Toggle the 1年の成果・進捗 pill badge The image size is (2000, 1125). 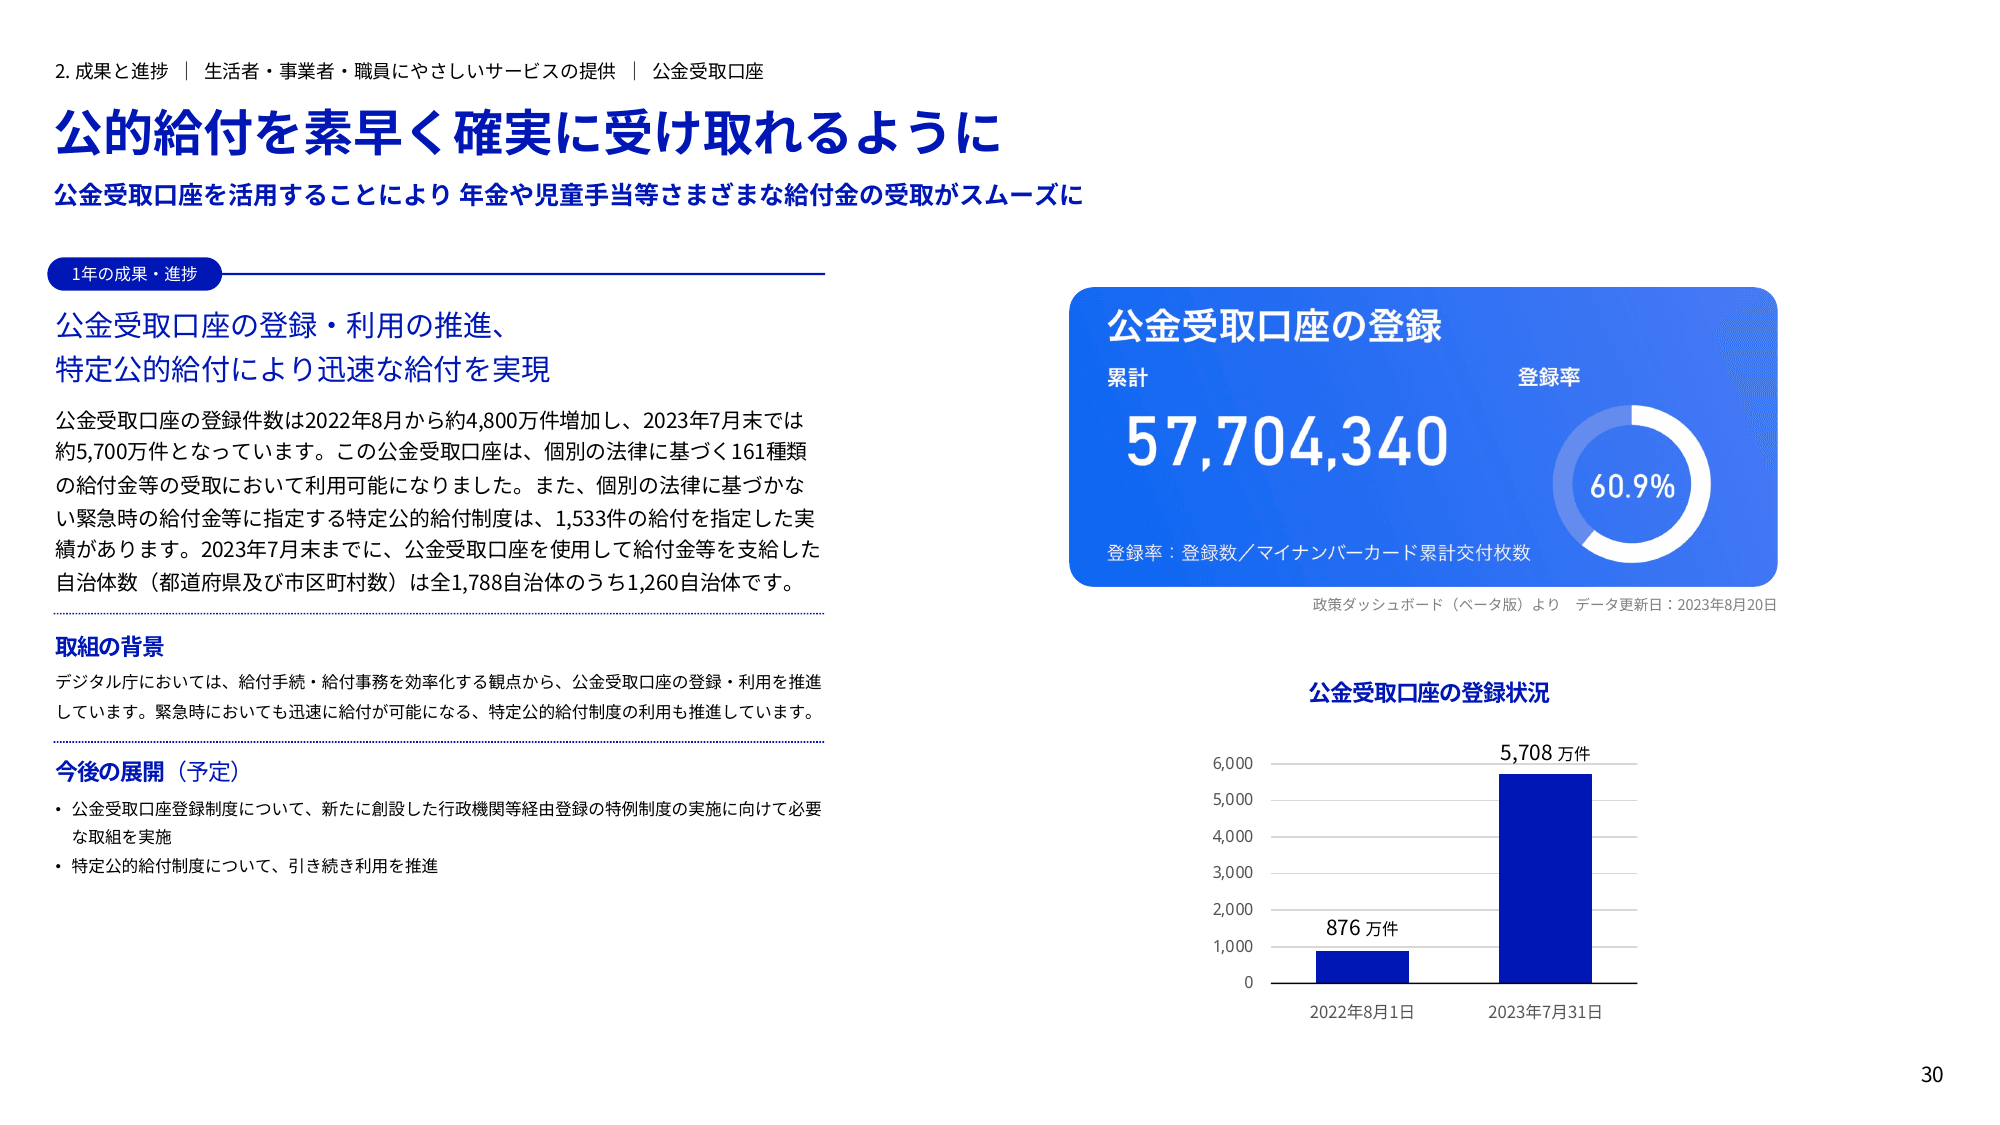(x=135, y=272)
